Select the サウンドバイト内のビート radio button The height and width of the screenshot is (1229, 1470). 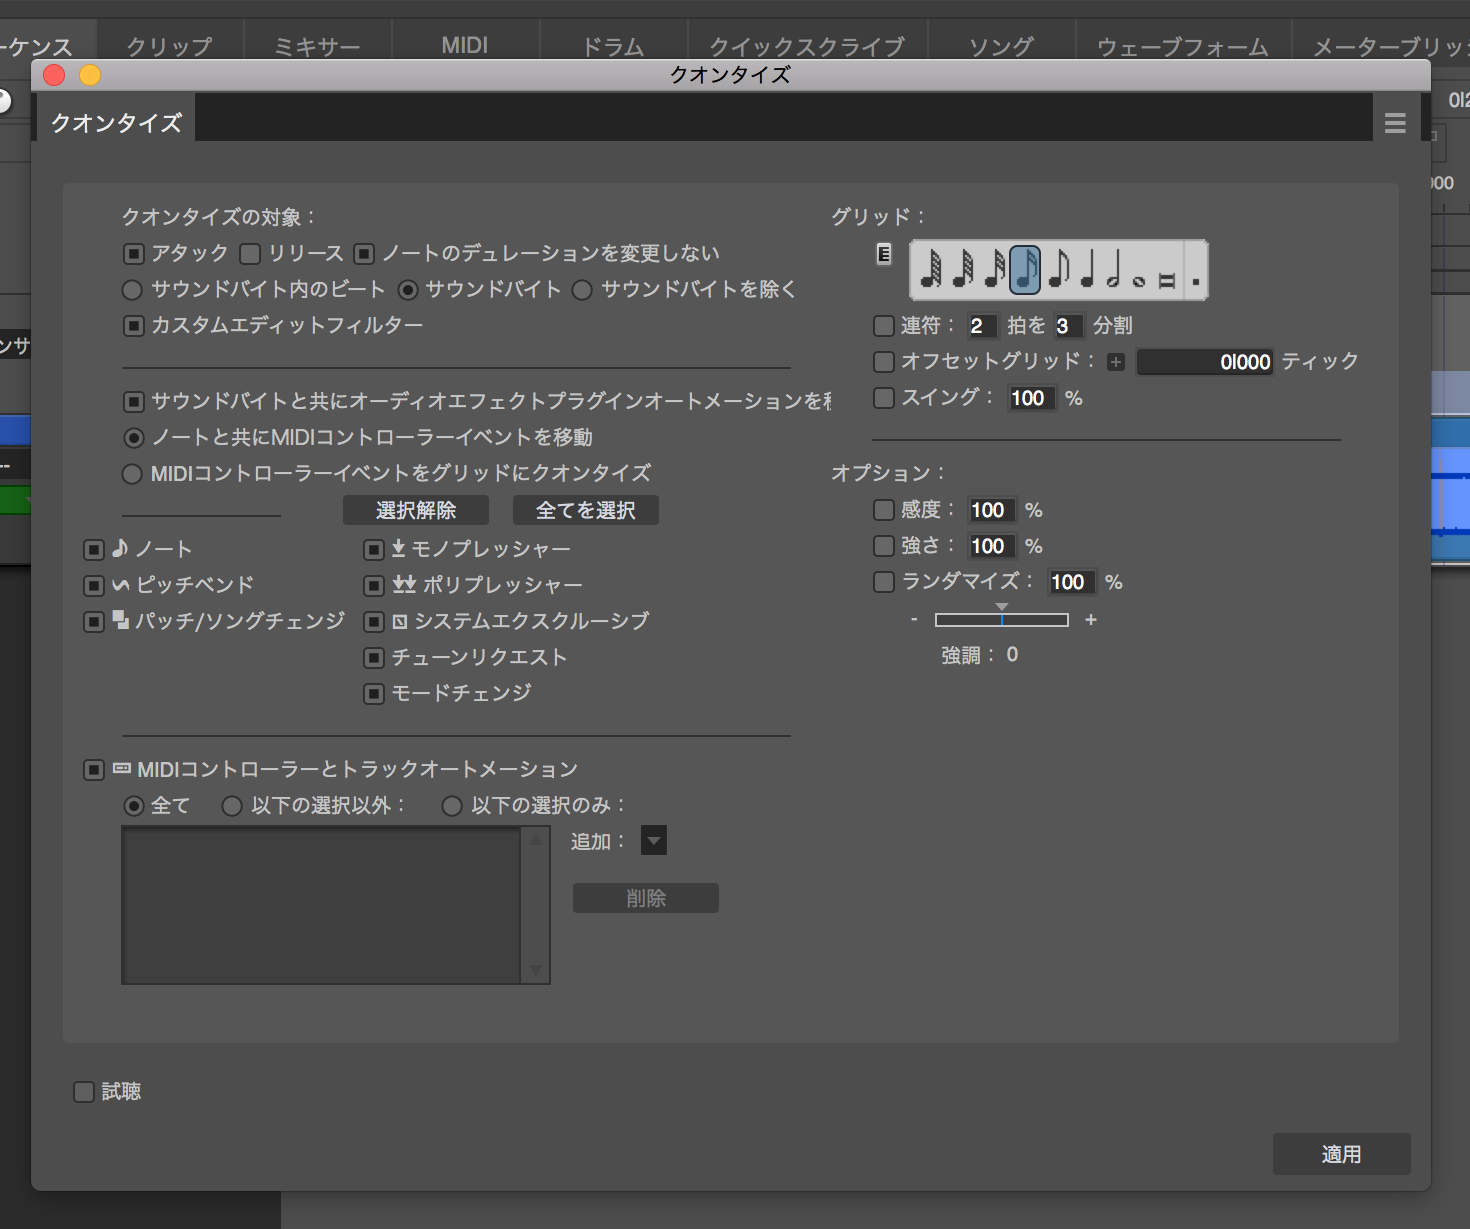(x=132, y=290)
